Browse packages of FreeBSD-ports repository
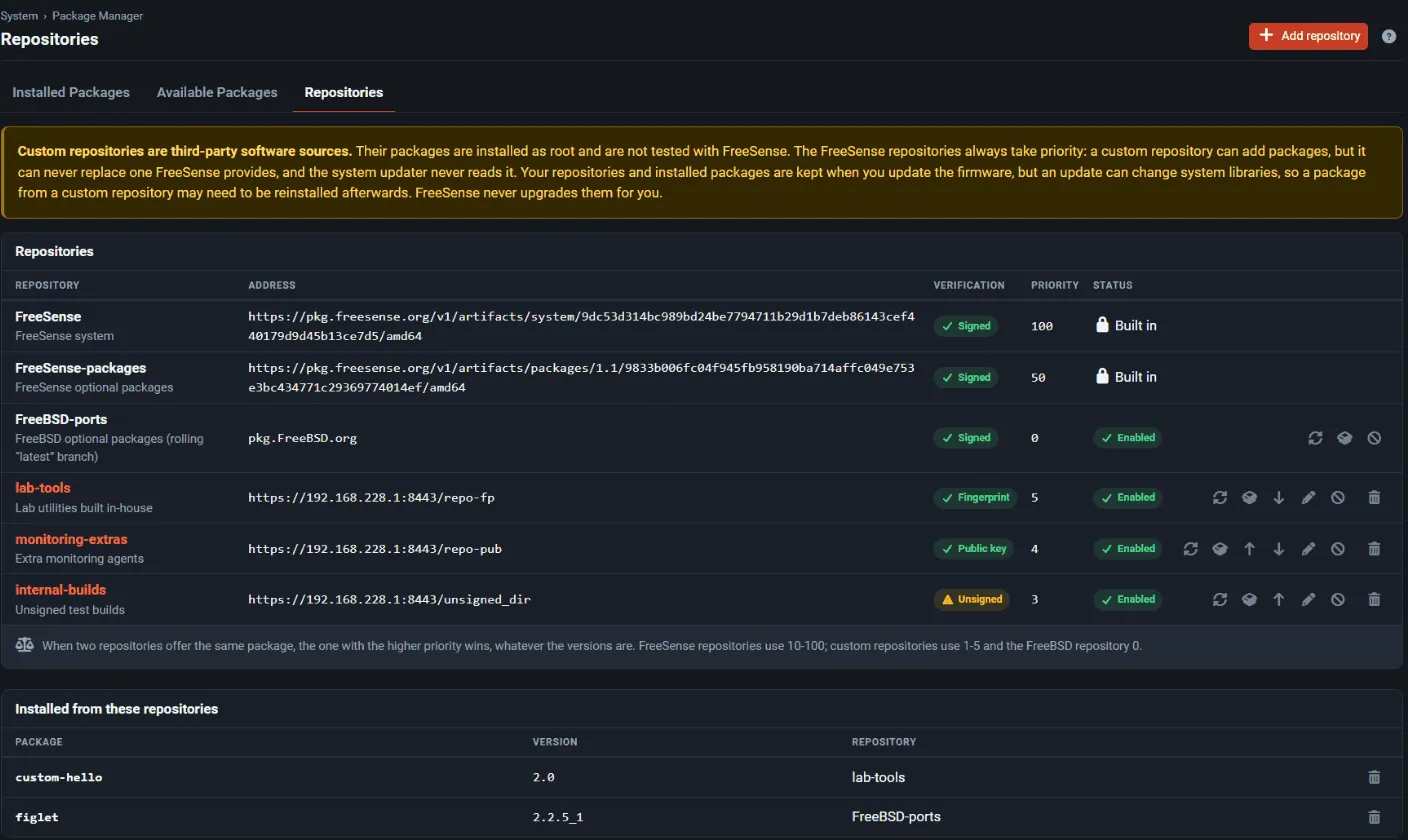 click(1345, 438)
